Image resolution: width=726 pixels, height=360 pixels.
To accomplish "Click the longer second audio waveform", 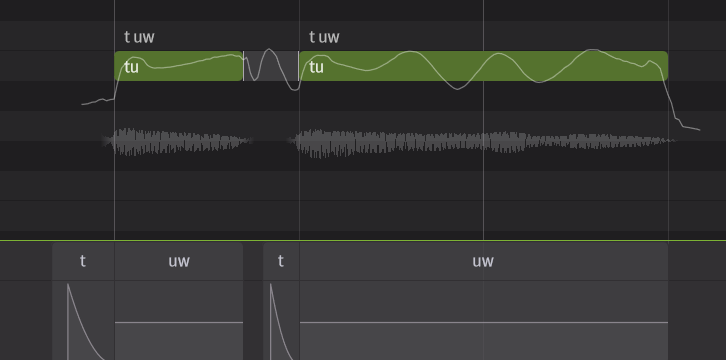I will 482,143.
